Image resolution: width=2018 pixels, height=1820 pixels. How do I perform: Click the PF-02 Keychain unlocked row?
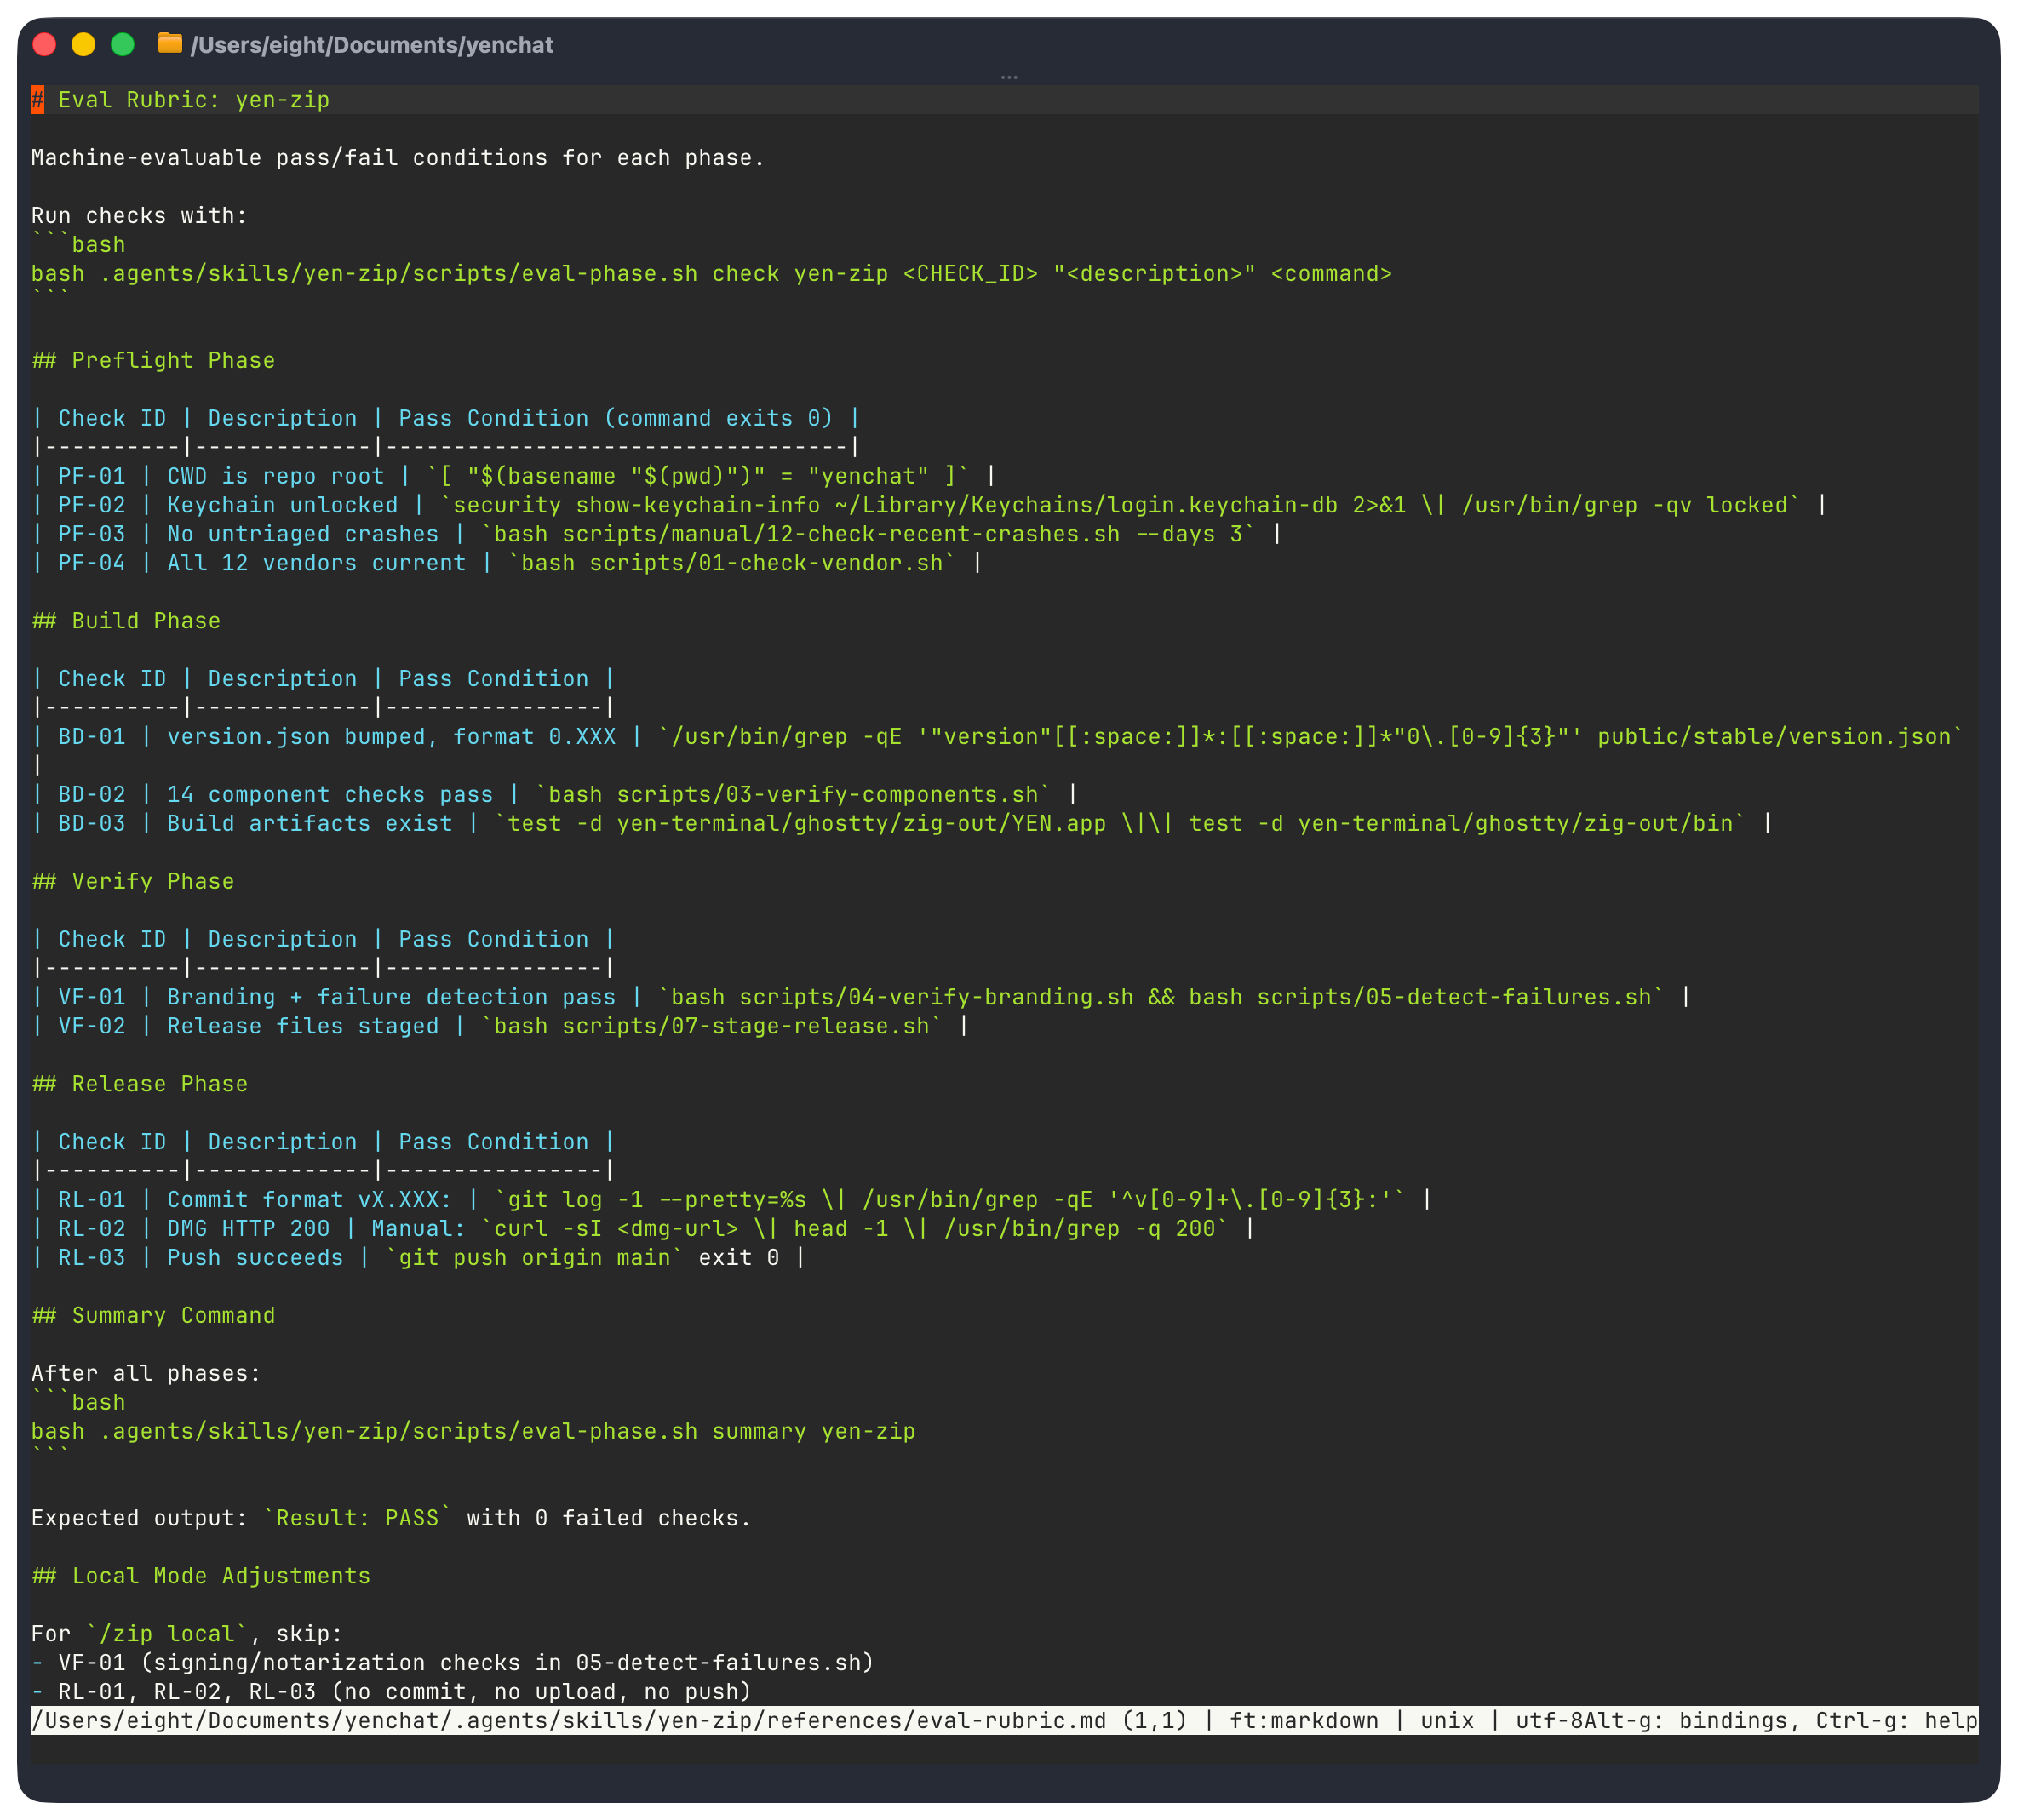click(x=280, y=506)
